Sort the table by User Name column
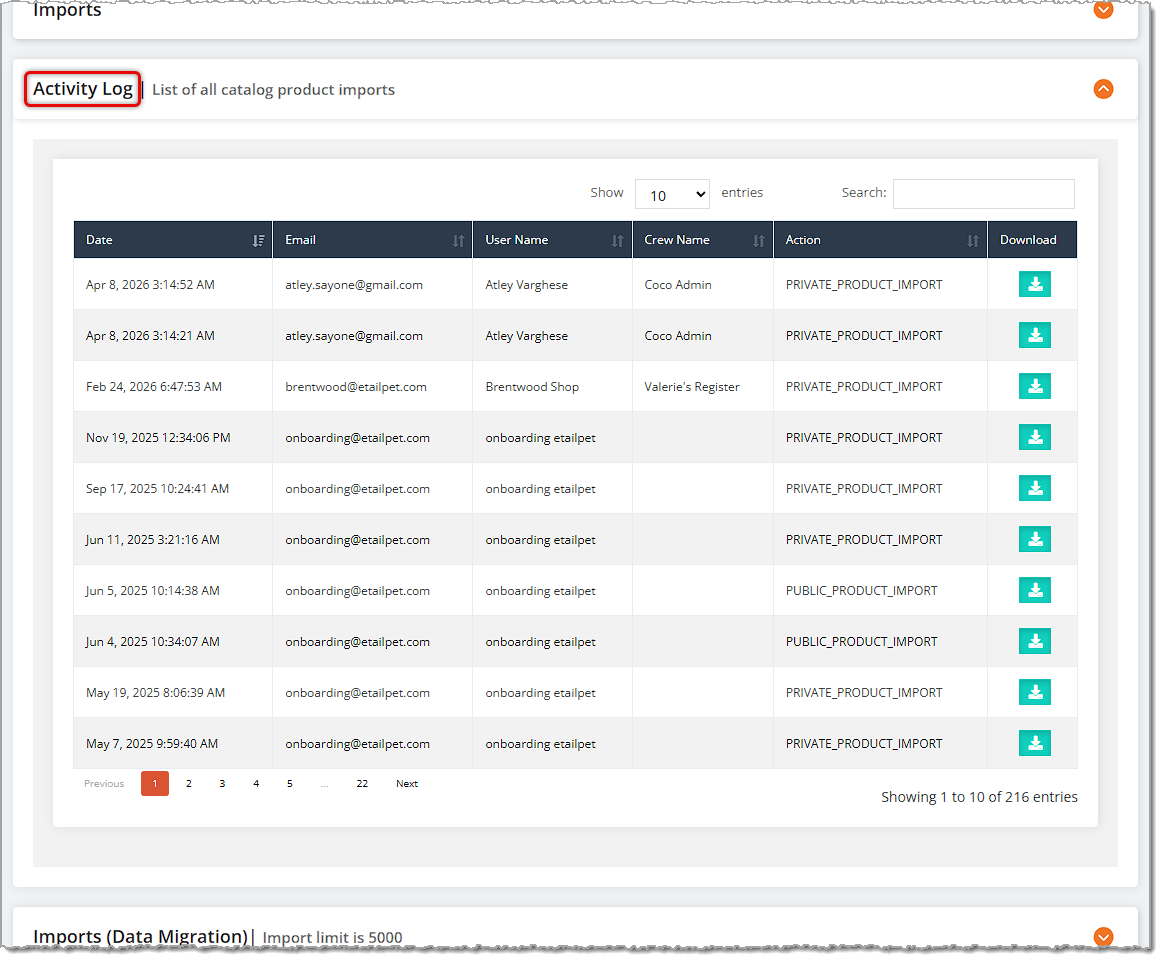 point(553,240)
